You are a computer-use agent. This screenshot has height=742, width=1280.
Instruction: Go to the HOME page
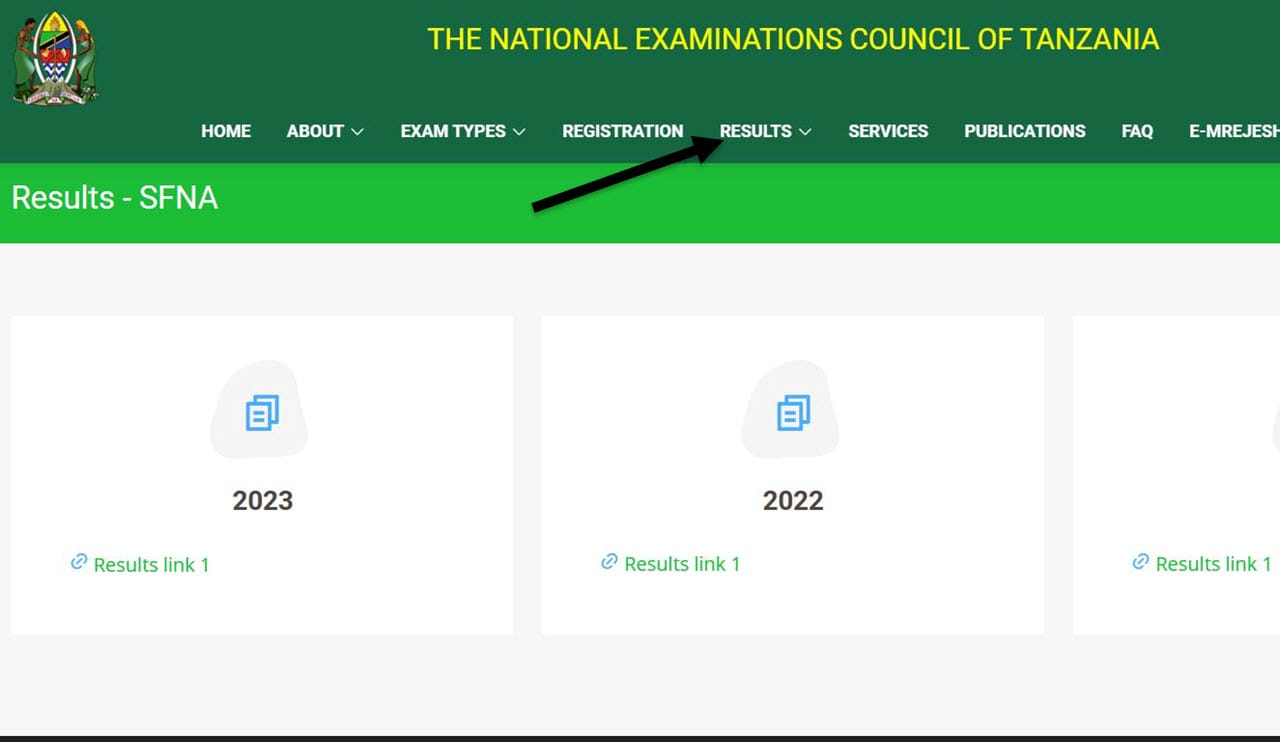click(x=225, y=131)
